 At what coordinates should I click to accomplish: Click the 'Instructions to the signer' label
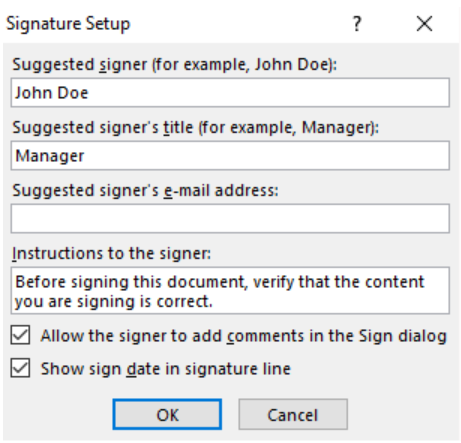click(x=112, y=253)
